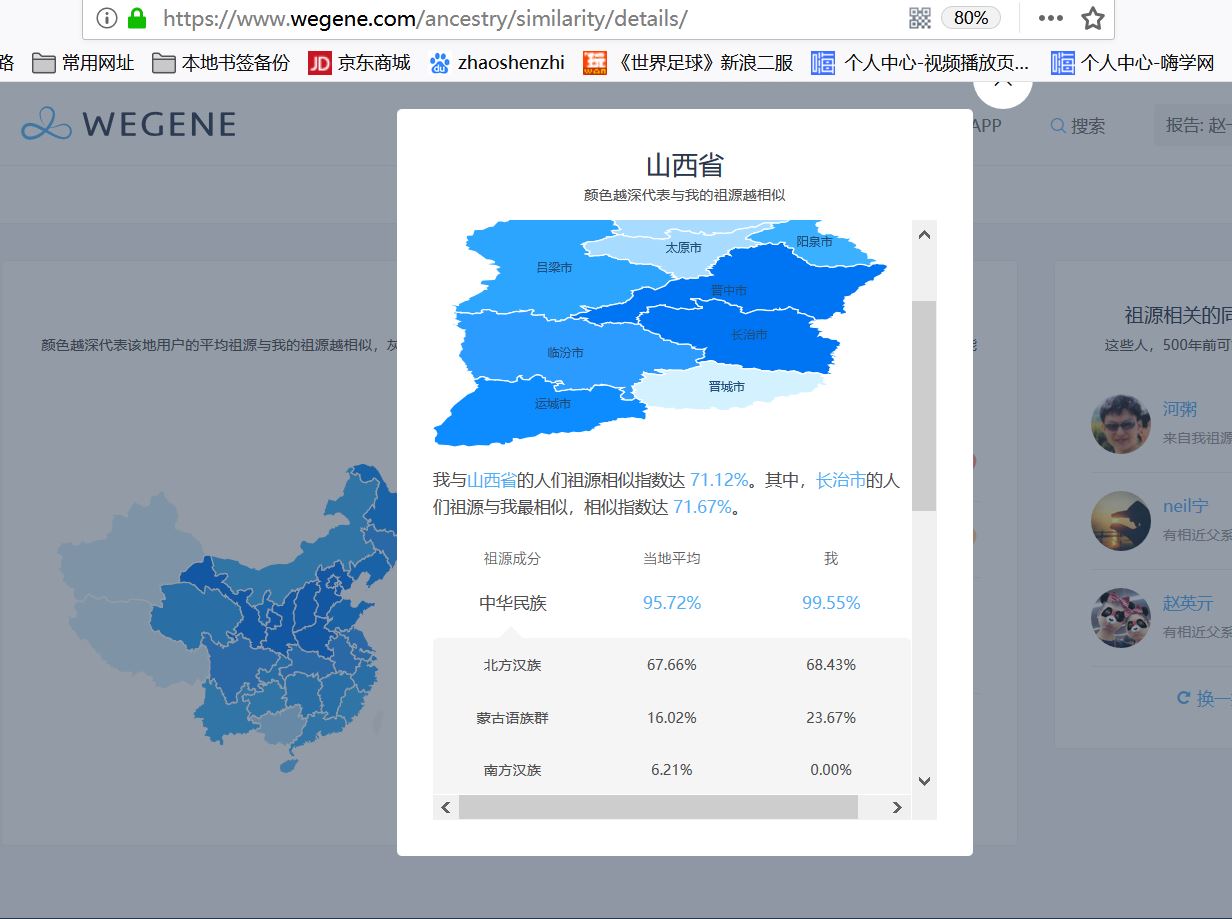Click the 71.67% similarity index value
The height and width of the screenshot is (919, 1232).
[x=702, y=507]
